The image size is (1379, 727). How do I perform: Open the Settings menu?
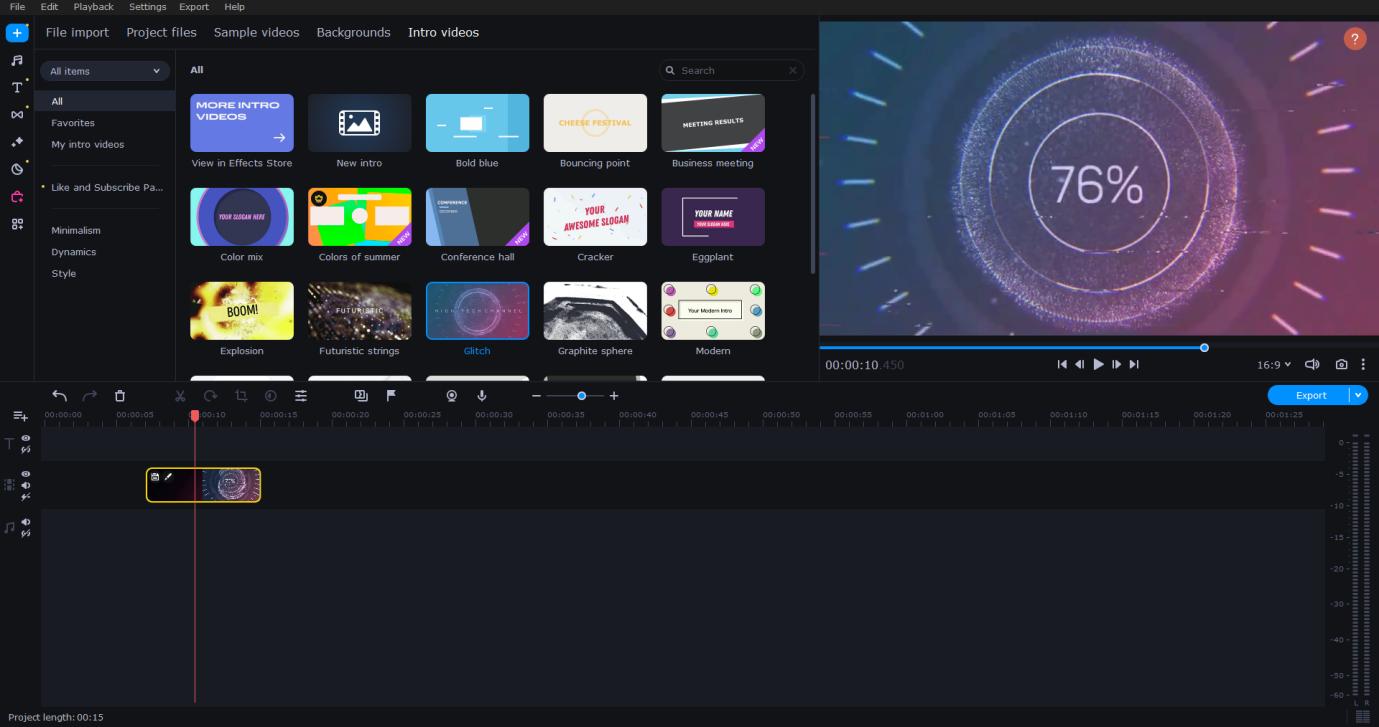[148, 7]
